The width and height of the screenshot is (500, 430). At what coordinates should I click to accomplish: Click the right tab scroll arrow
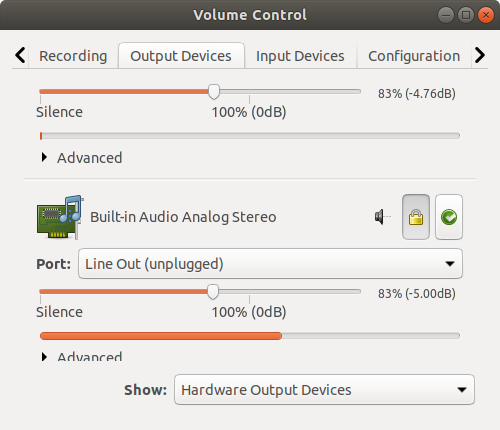point(480,55)
